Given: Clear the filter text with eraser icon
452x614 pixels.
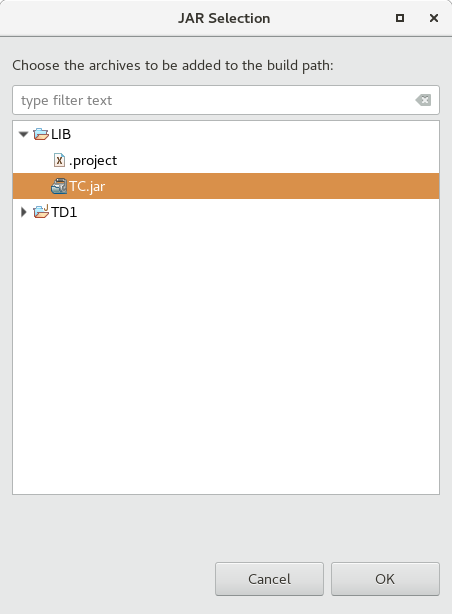Looking at the screenshot, I should [423, 100].
